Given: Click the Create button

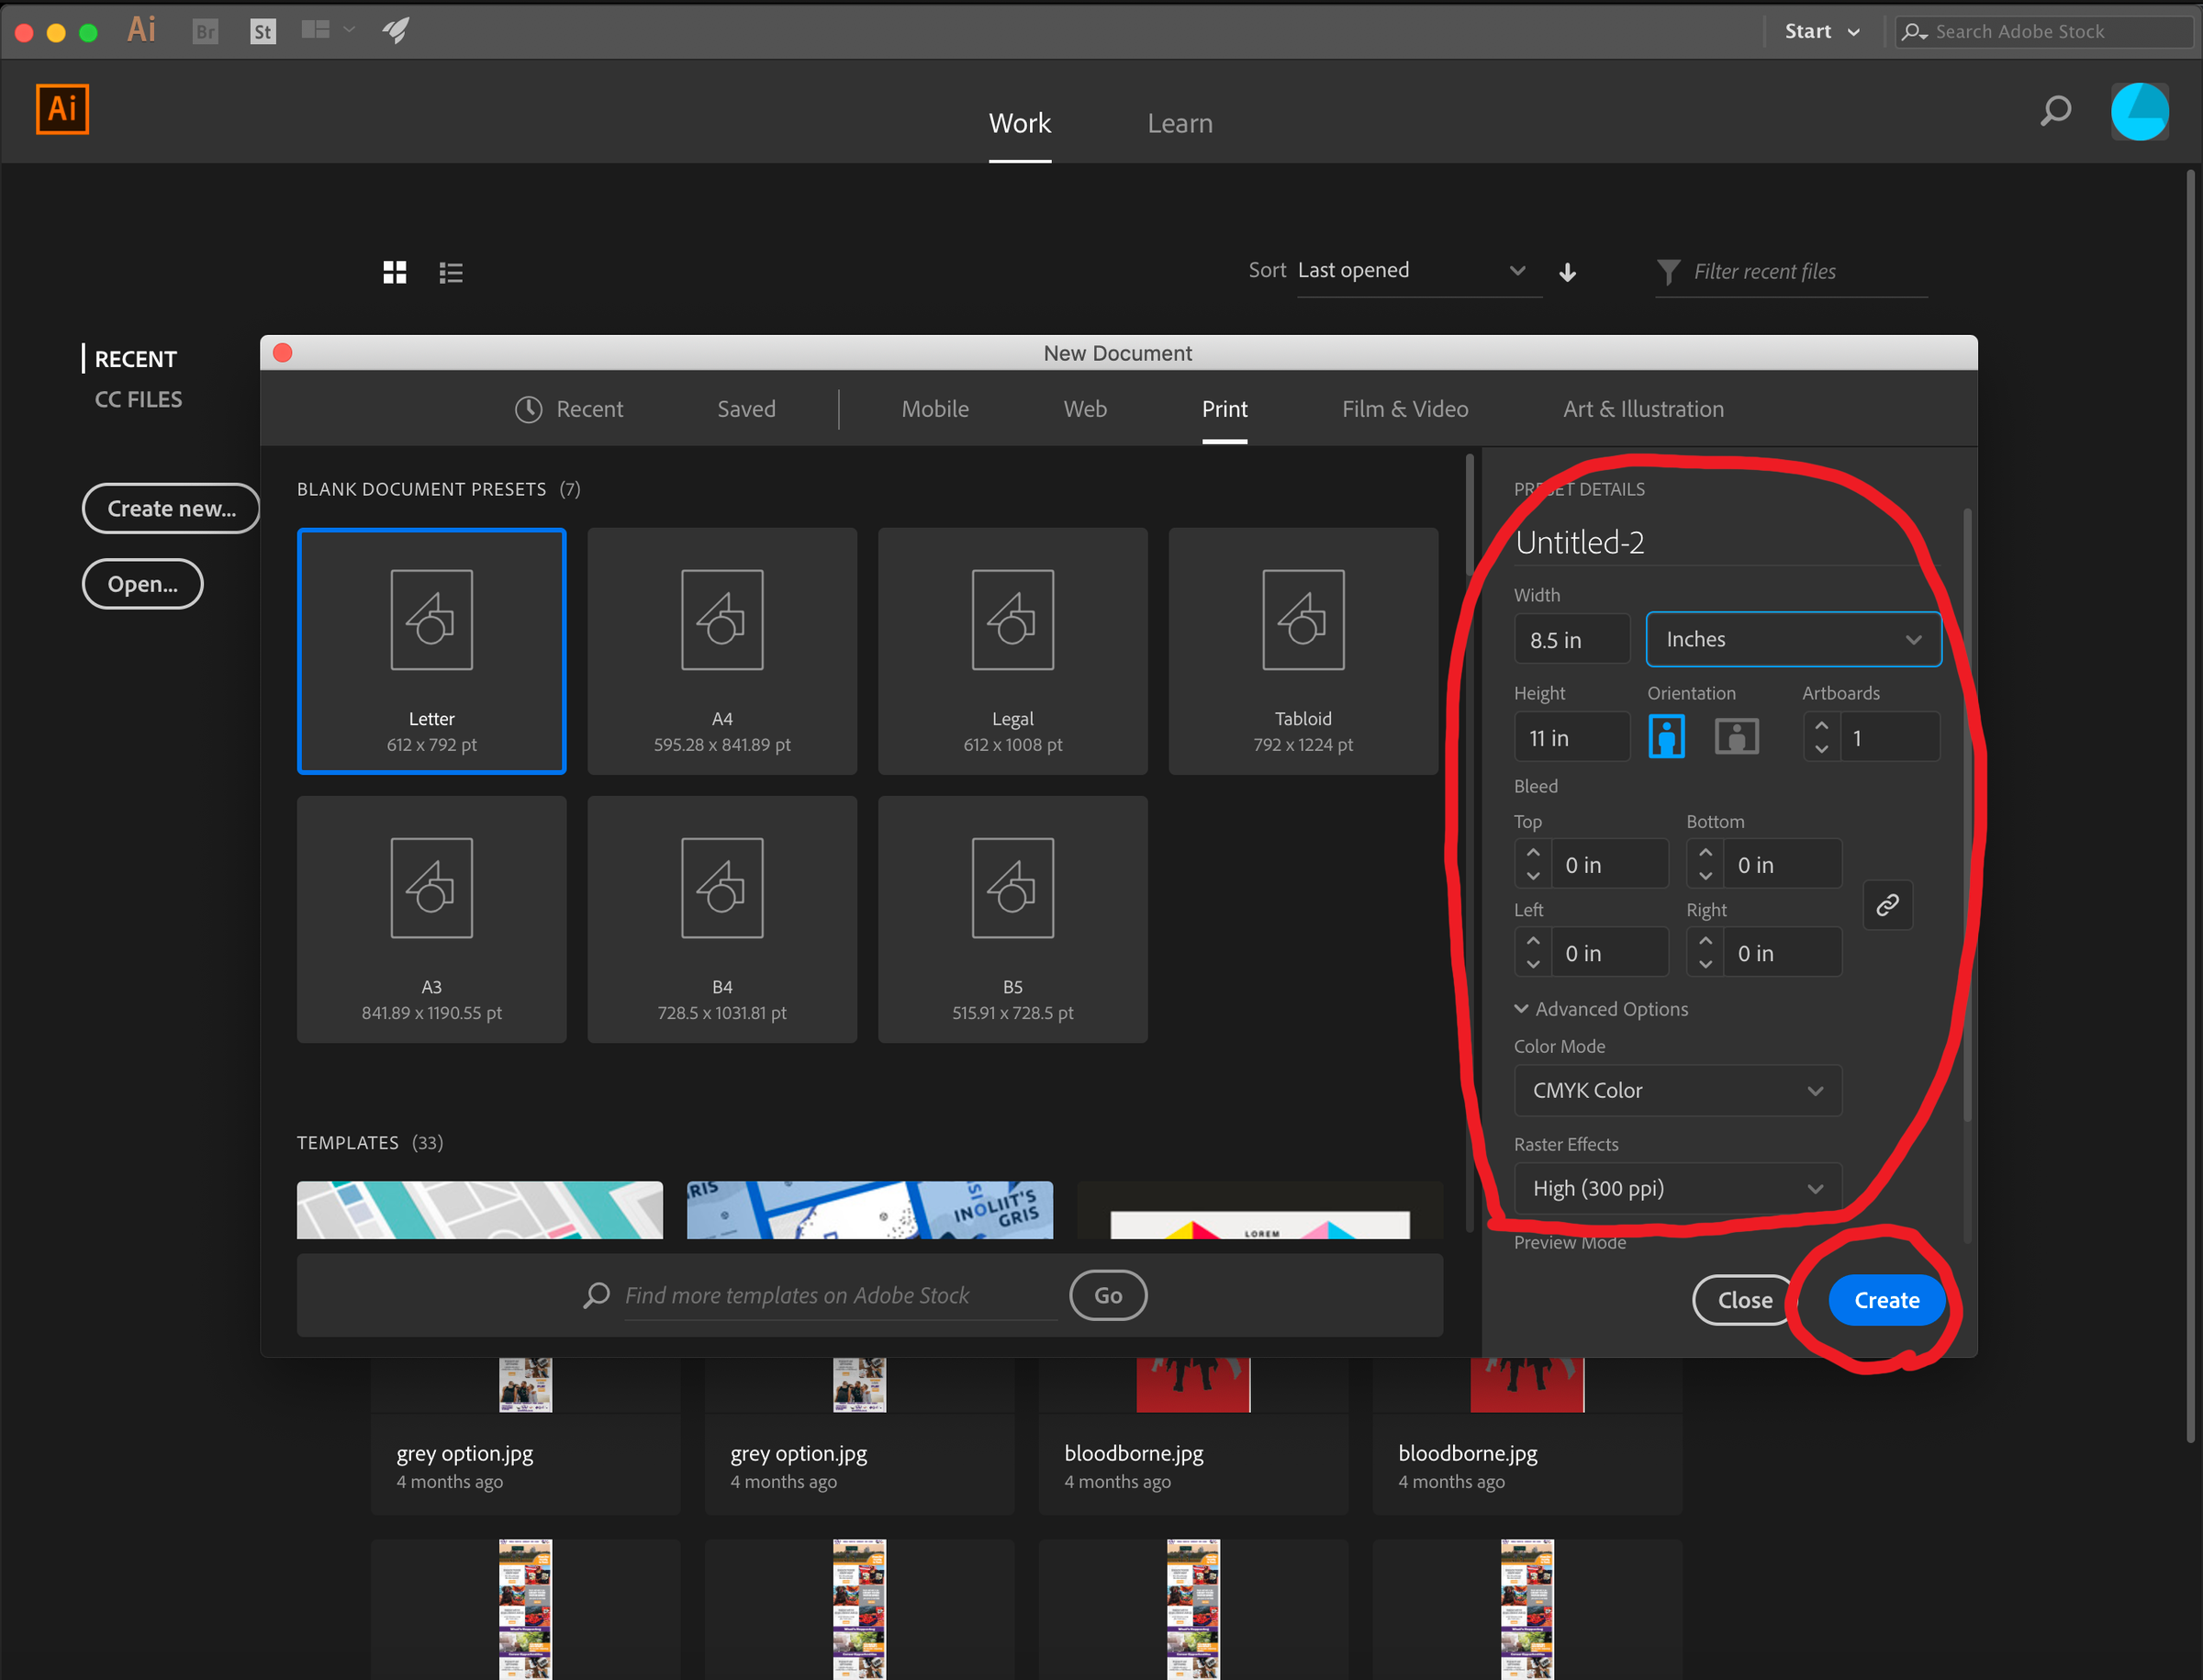Looking at the screenshot, I should point(1886,1300).
